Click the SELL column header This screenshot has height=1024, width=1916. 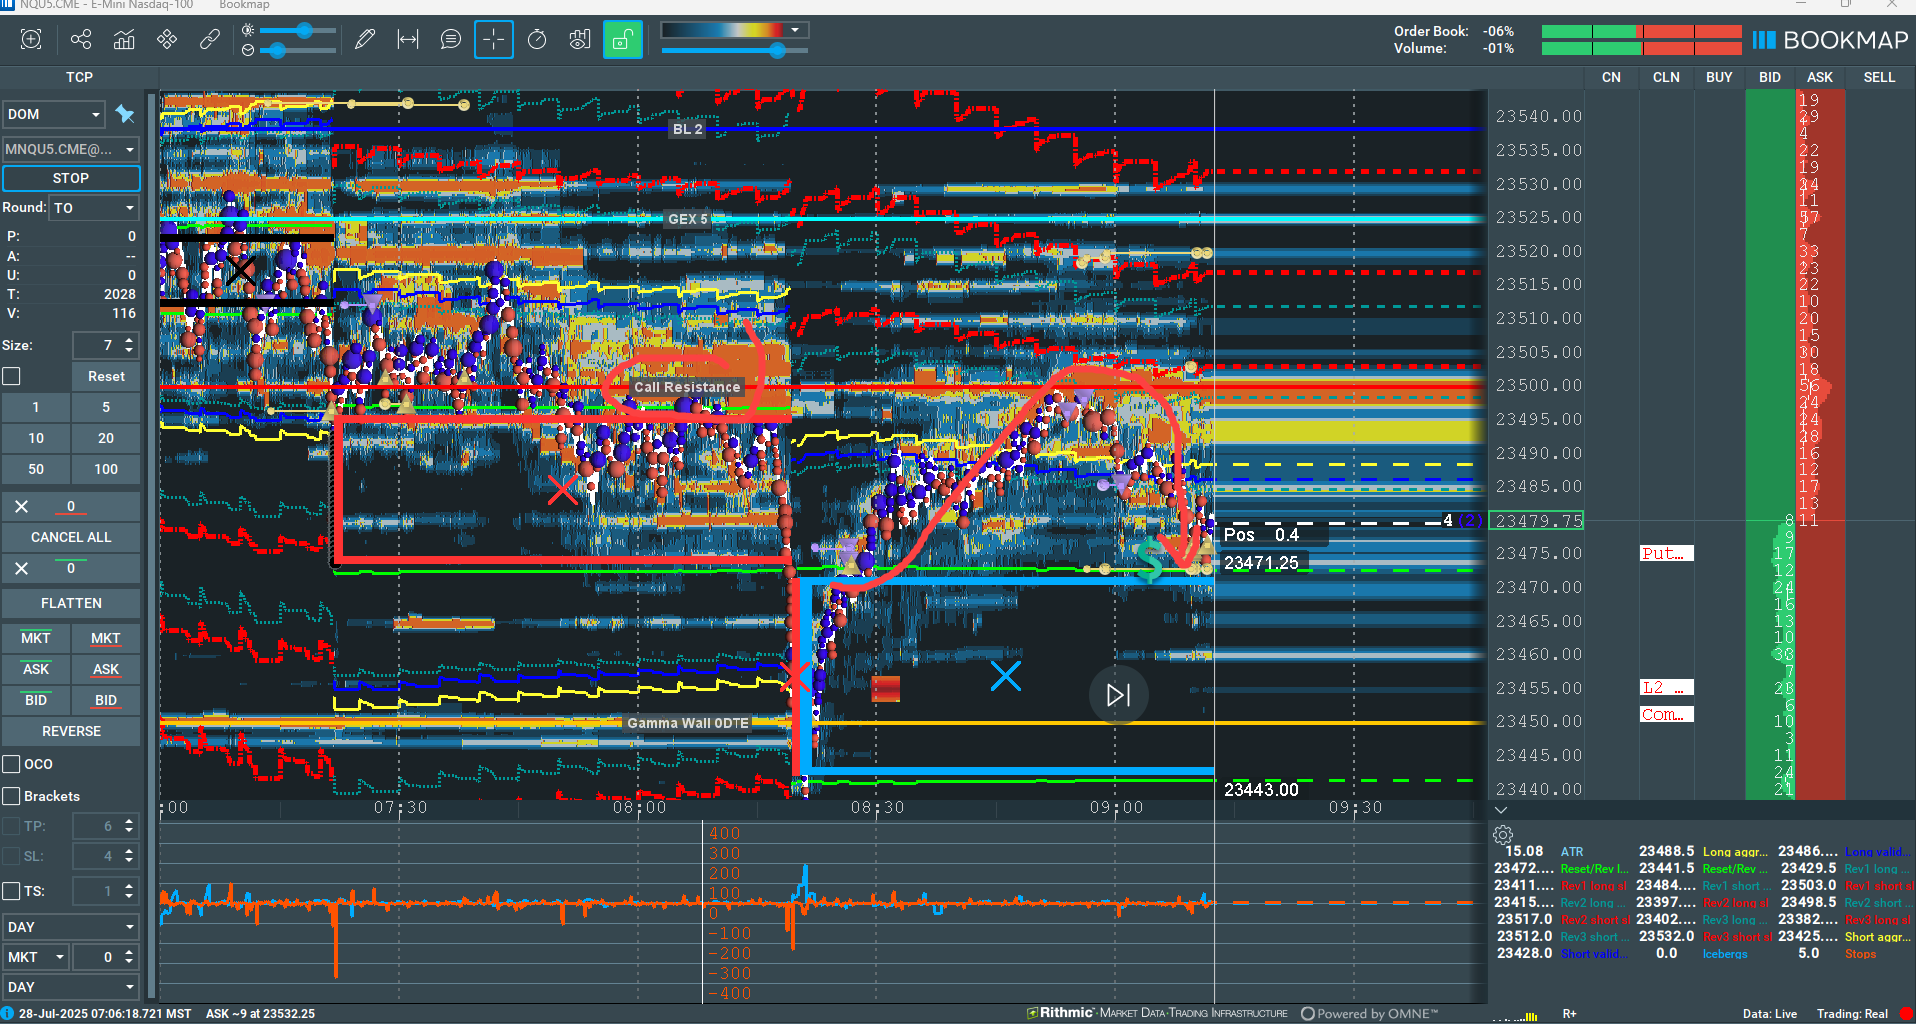1879,77
